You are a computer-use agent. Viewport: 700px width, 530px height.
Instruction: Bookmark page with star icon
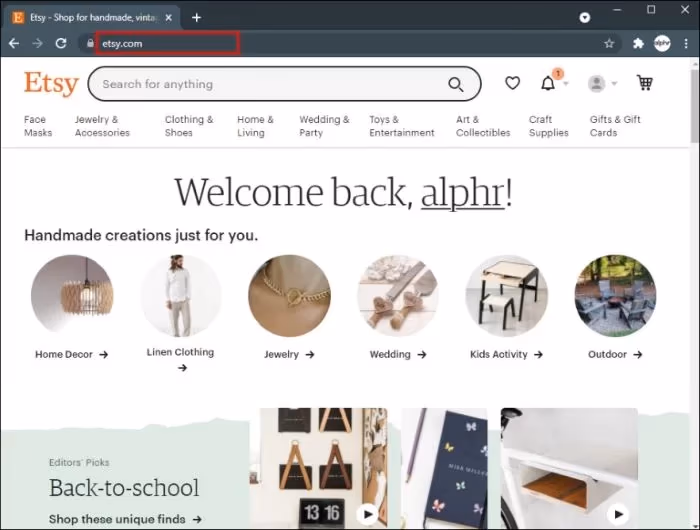coord(609,43)
